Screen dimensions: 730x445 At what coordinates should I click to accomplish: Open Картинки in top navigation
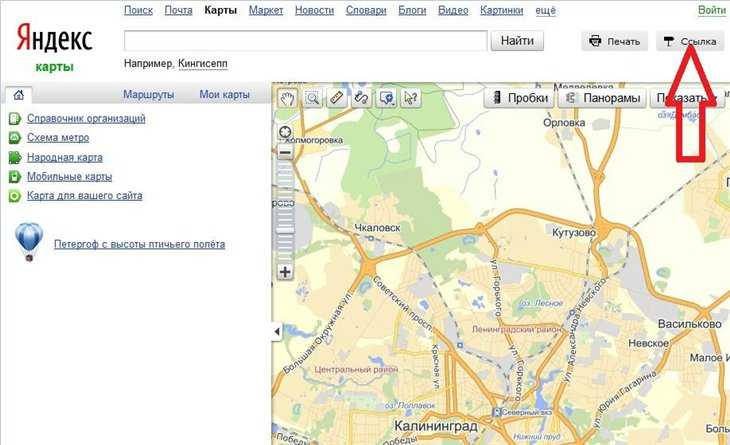pos(501,10)
